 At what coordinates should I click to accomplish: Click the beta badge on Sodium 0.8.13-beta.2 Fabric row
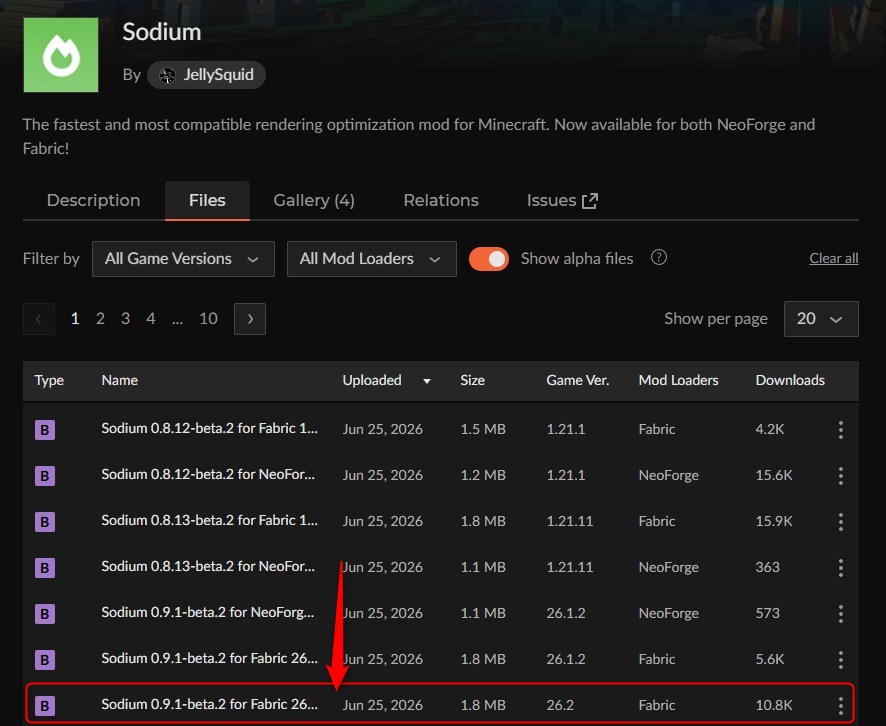(x=45, y=521)
